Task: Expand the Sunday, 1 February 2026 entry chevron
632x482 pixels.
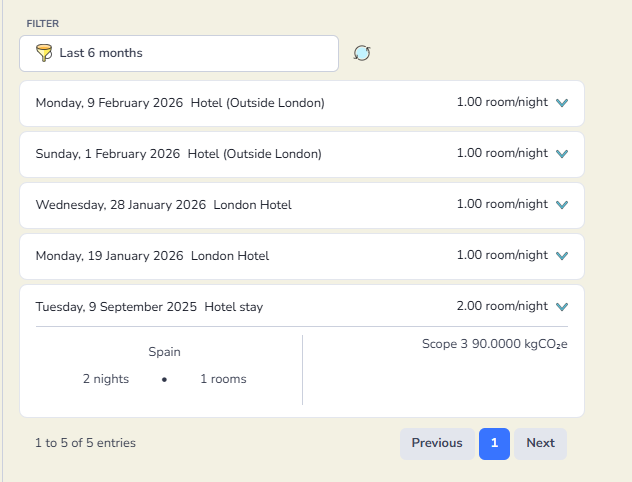Action: tap(561, 154)
